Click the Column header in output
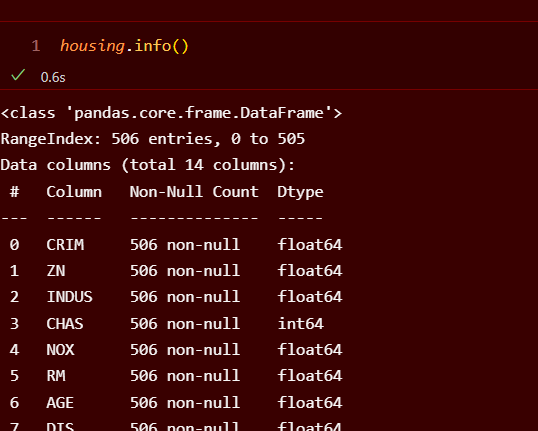This screenshot has height=431, width=538. [74, 192]
